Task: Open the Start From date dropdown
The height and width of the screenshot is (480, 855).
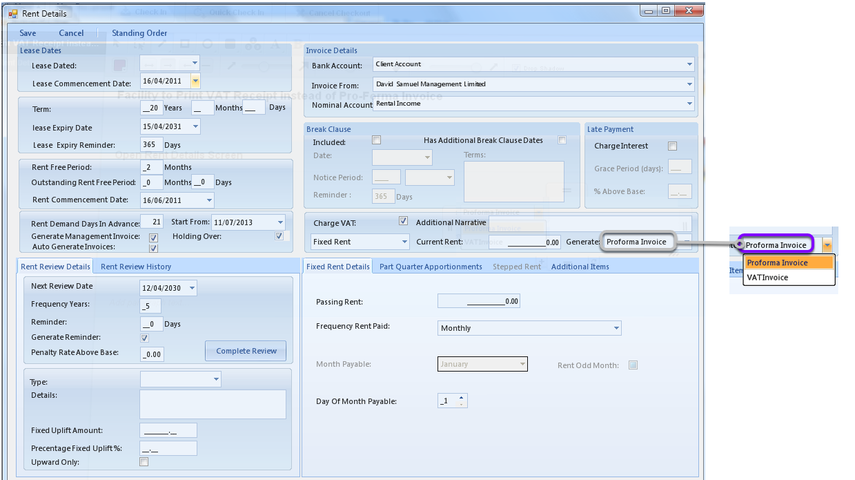Action: coord(280,223)
